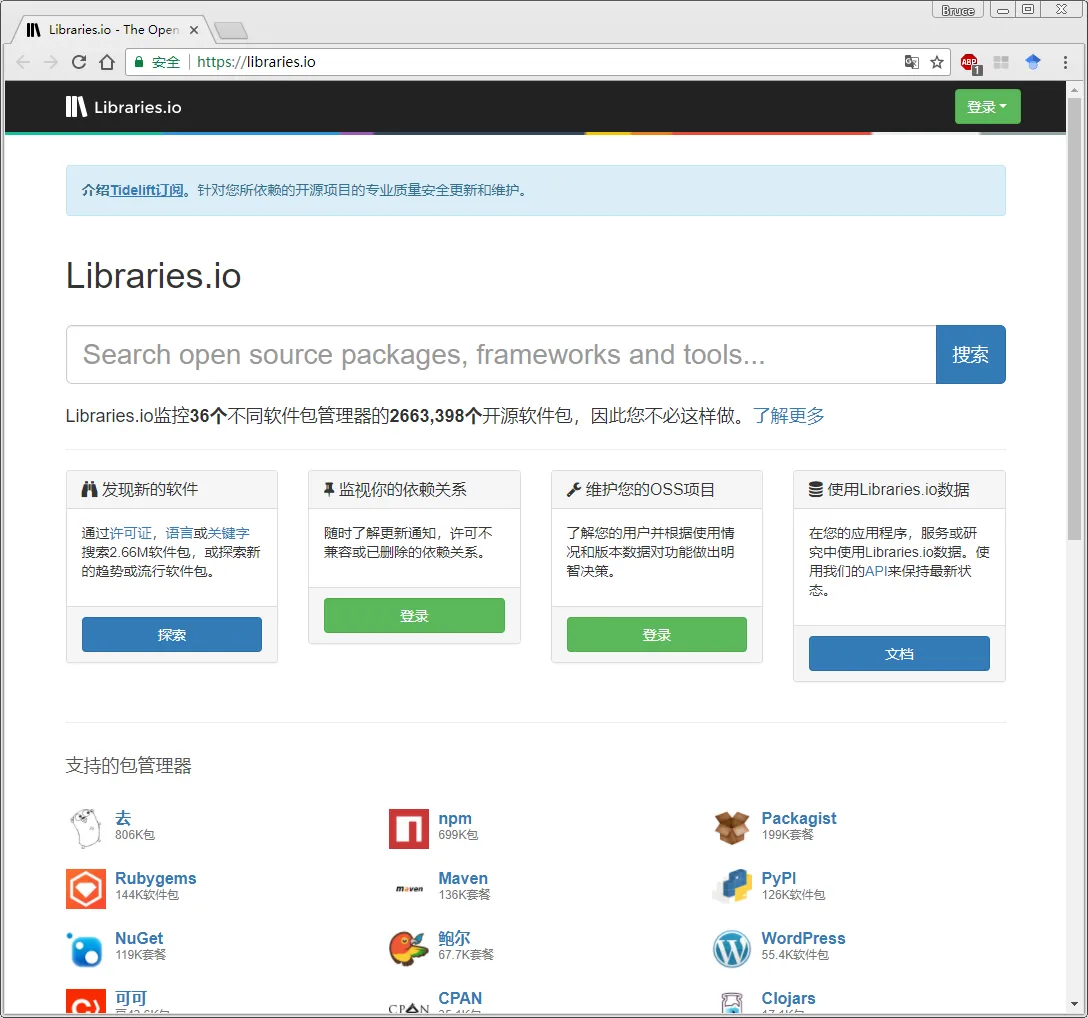Click the green secure padlock icon

point(139,62)
